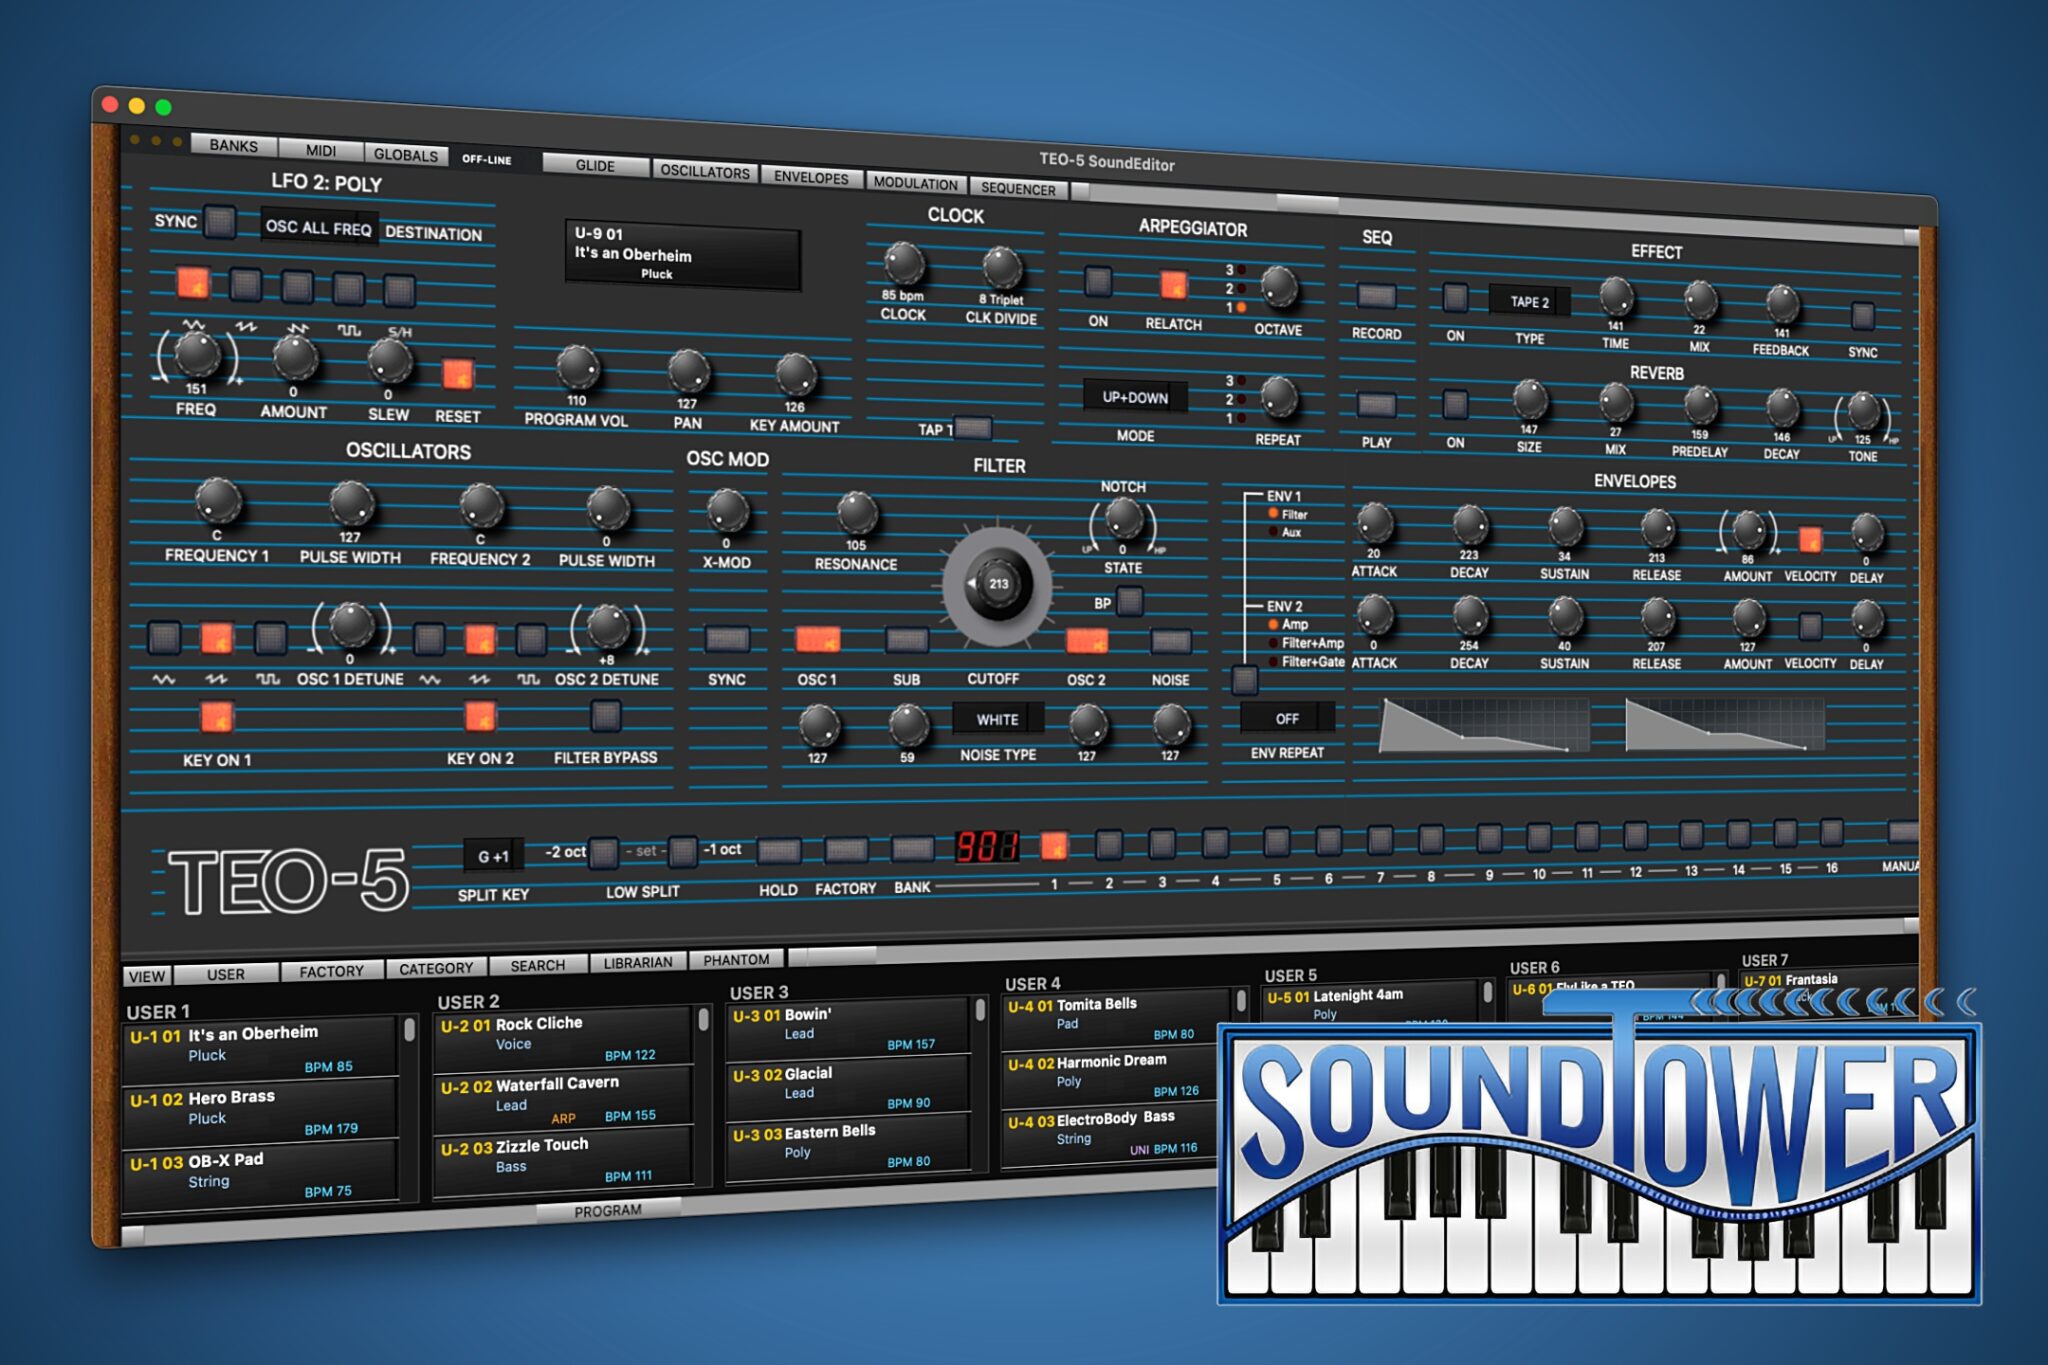Open the OSC ALL FREQ destination selector
The image size is (2048, 1365).
pyautogui.click(x=319, y=228)
